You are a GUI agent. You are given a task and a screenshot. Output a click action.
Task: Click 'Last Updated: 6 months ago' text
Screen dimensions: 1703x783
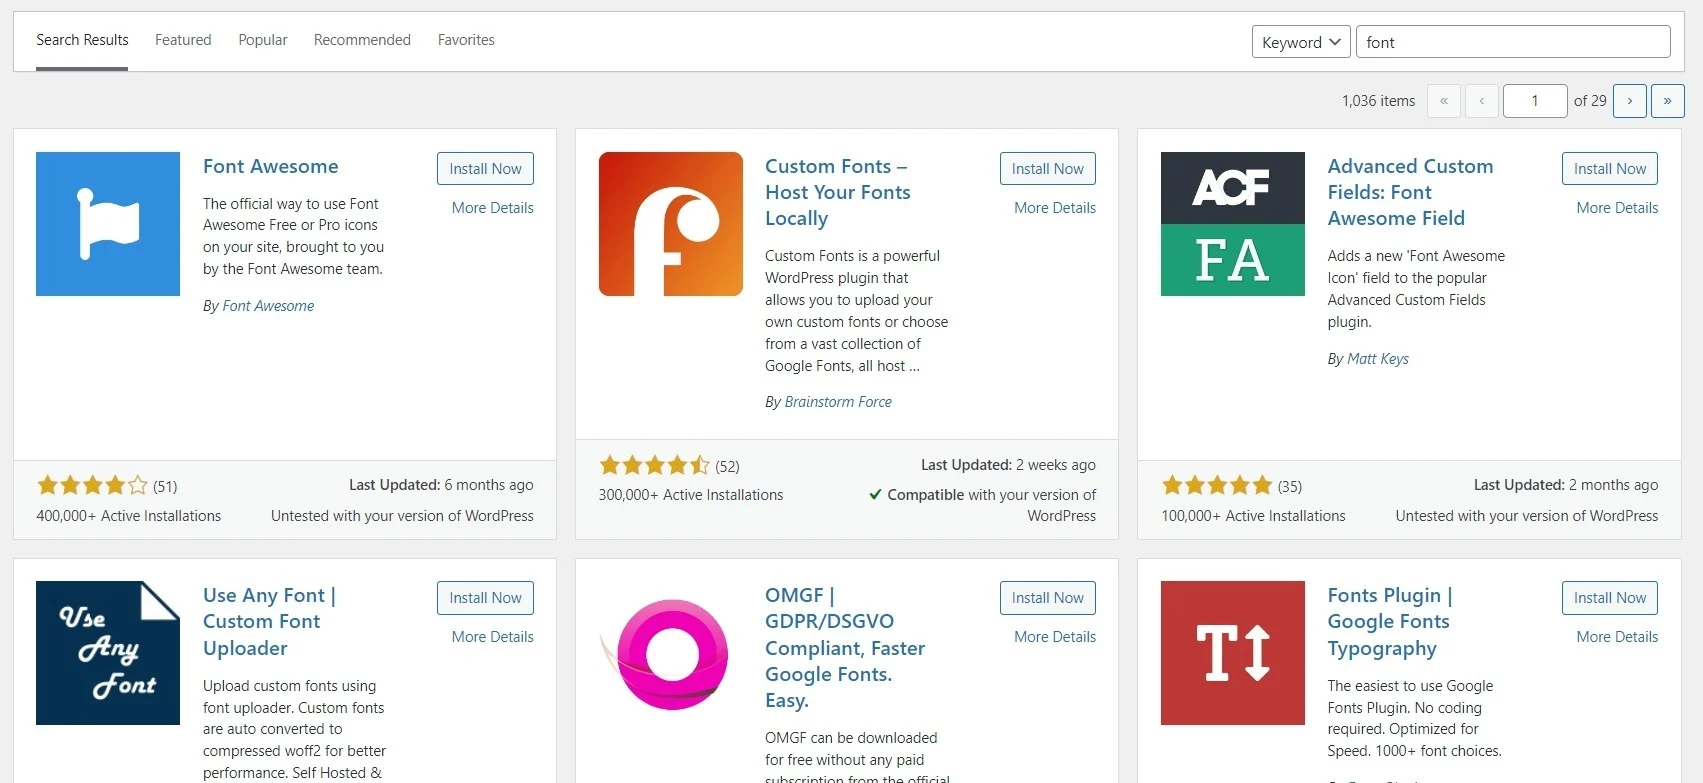click(441, 485)
